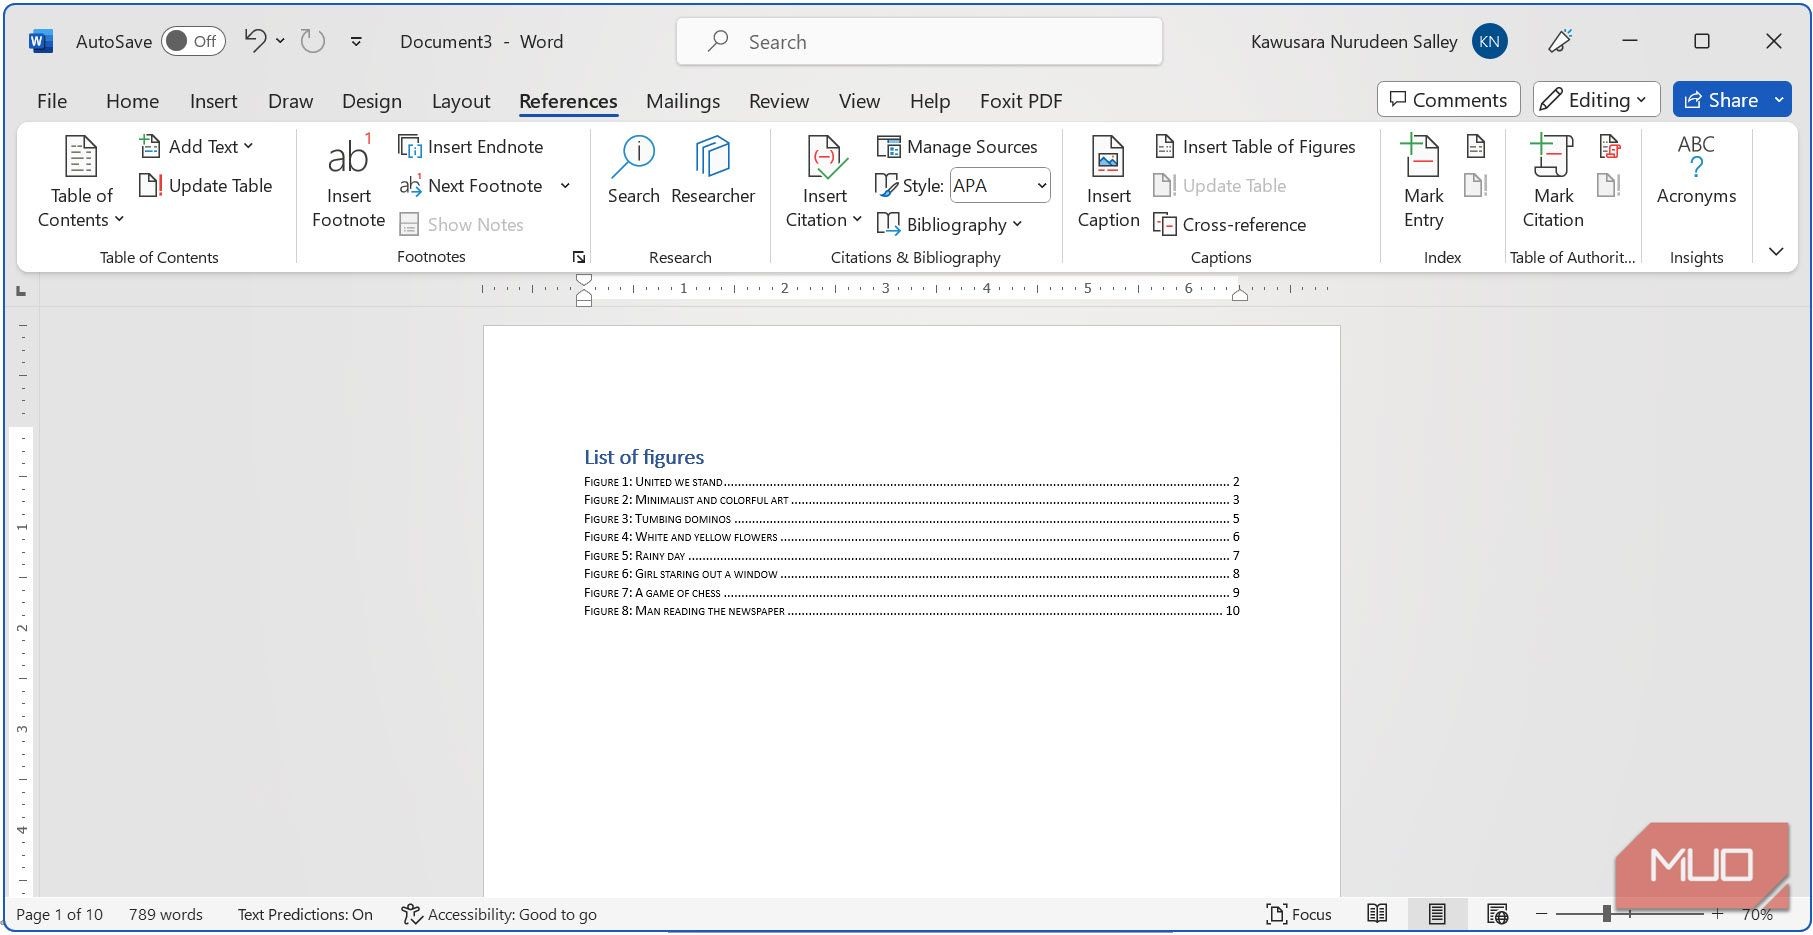Switch to the Insert tab
1813x935 pixels.
pos(213,101)
